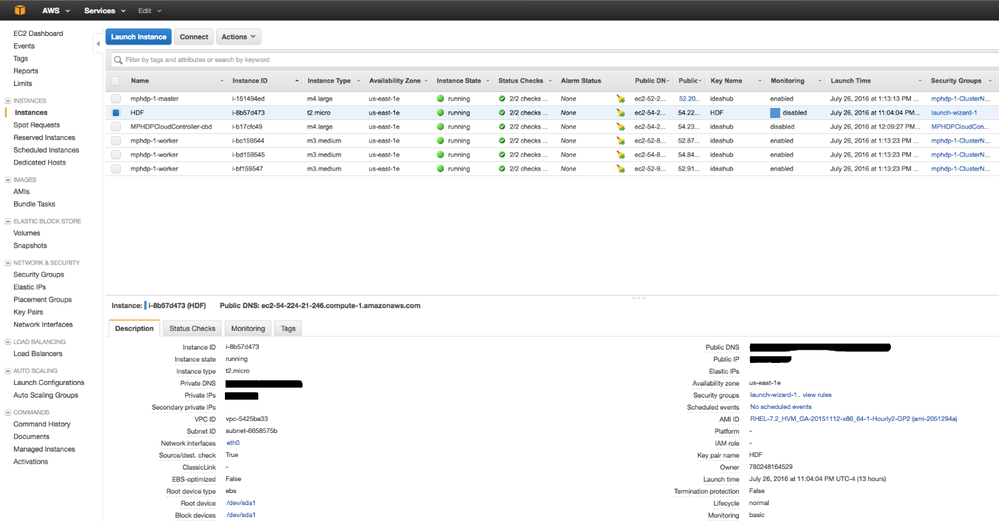Click green running status icon for HDF
Screen dimensions: 999x521
pyautogui.click(x=441, y=113)
